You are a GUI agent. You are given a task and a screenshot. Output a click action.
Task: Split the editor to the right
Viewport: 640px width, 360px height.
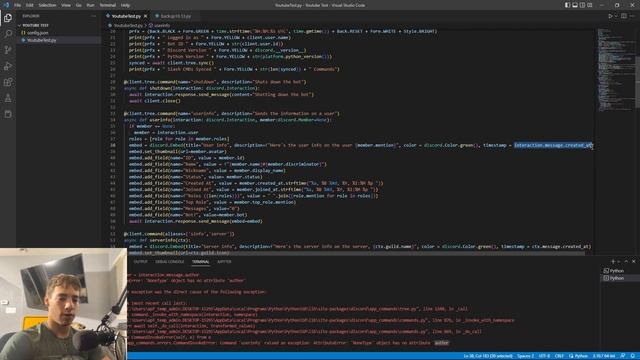(624, 16)
